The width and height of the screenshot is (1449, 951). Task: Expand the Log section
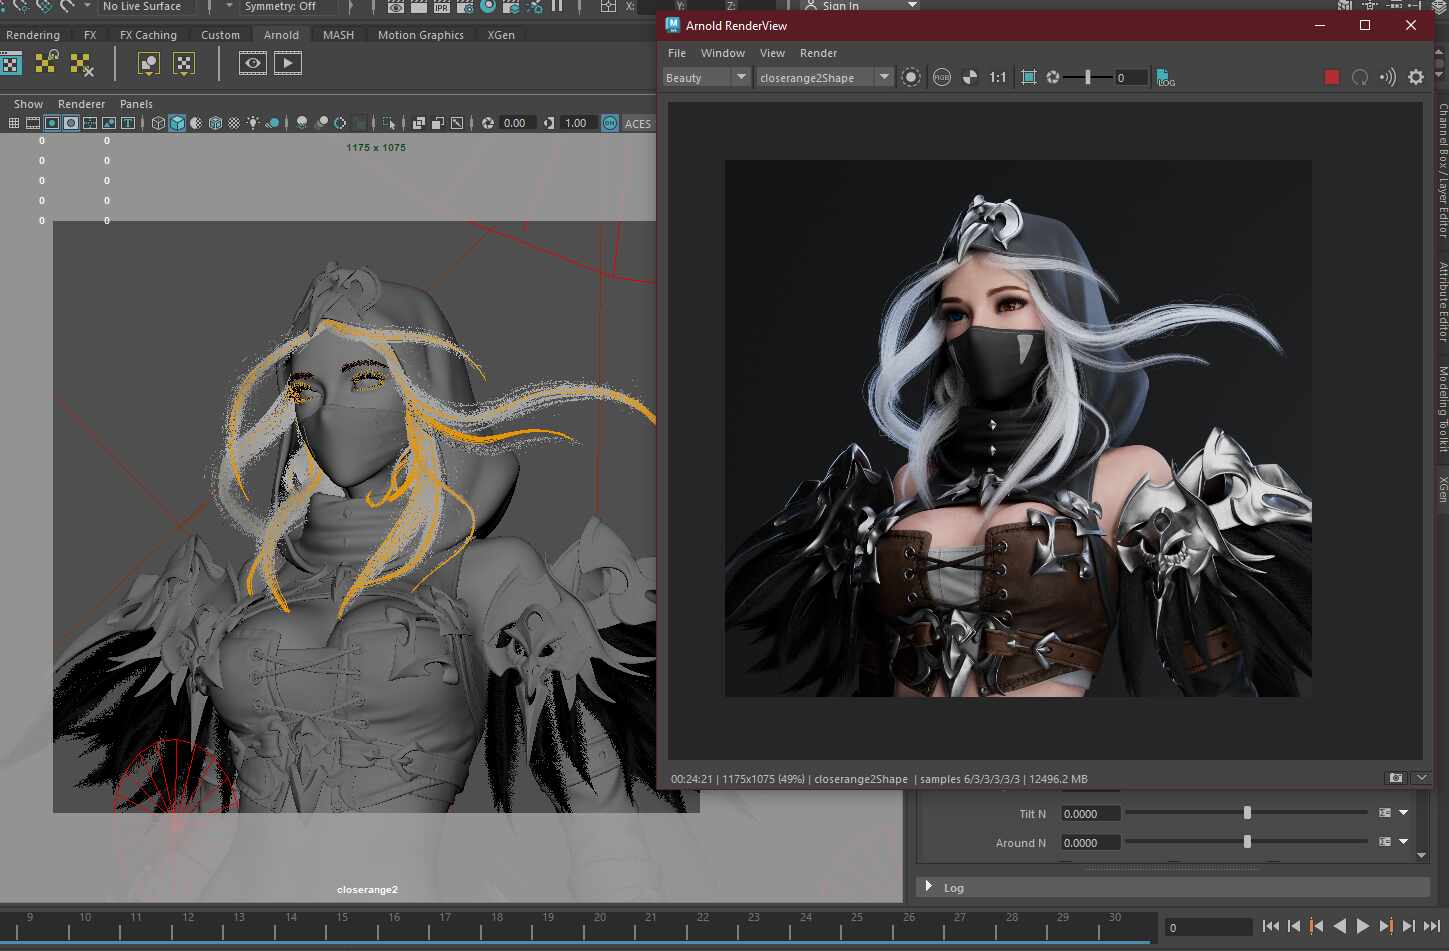[929, 887]
